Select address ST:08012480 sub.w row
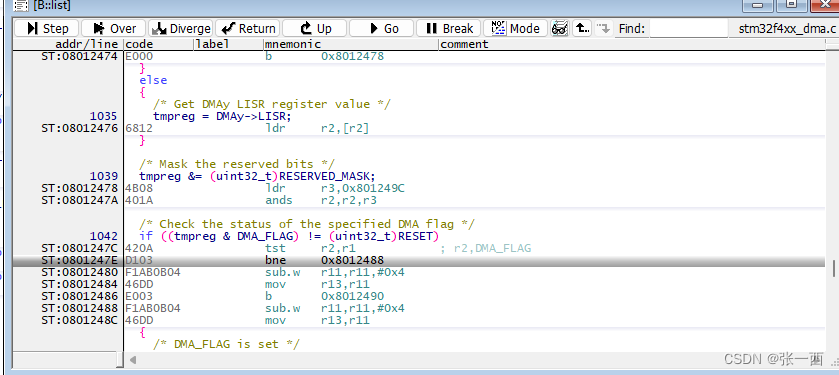 pos(419,272)
